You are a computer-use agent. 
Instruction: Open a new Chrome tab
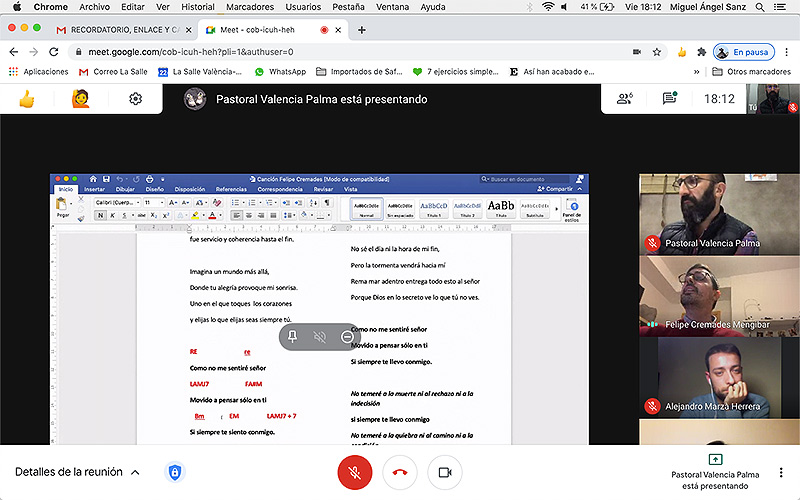362,30
